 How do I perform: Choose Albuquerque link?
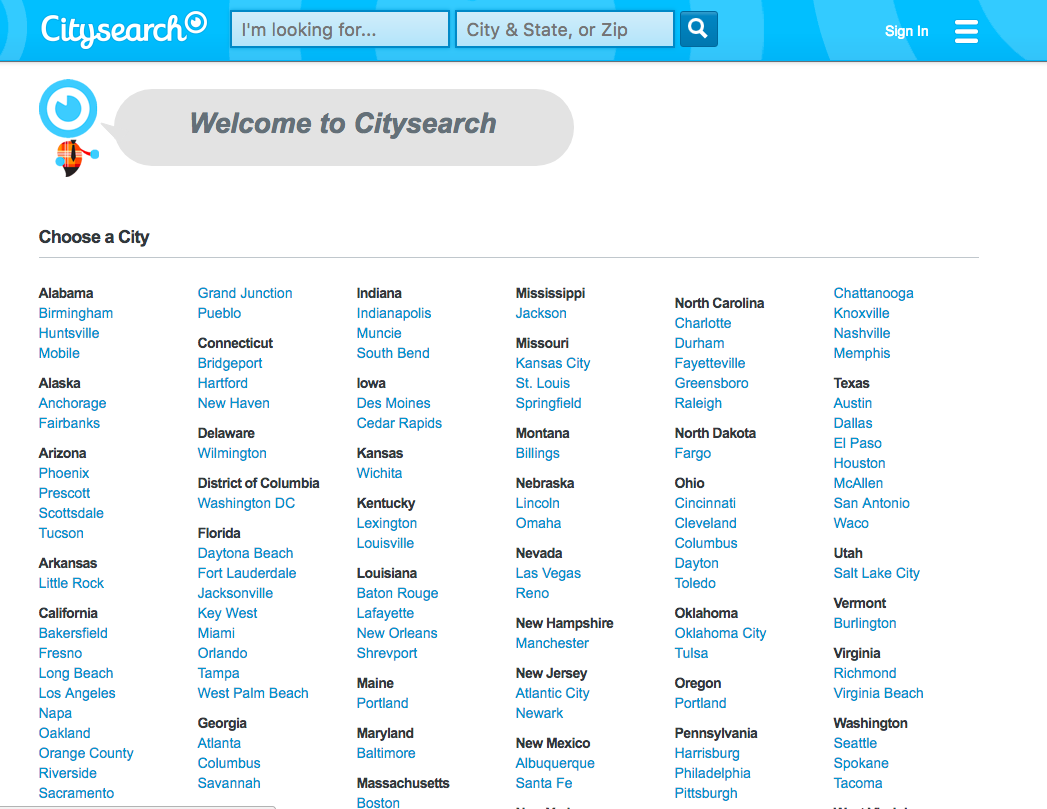pos(555,764)
